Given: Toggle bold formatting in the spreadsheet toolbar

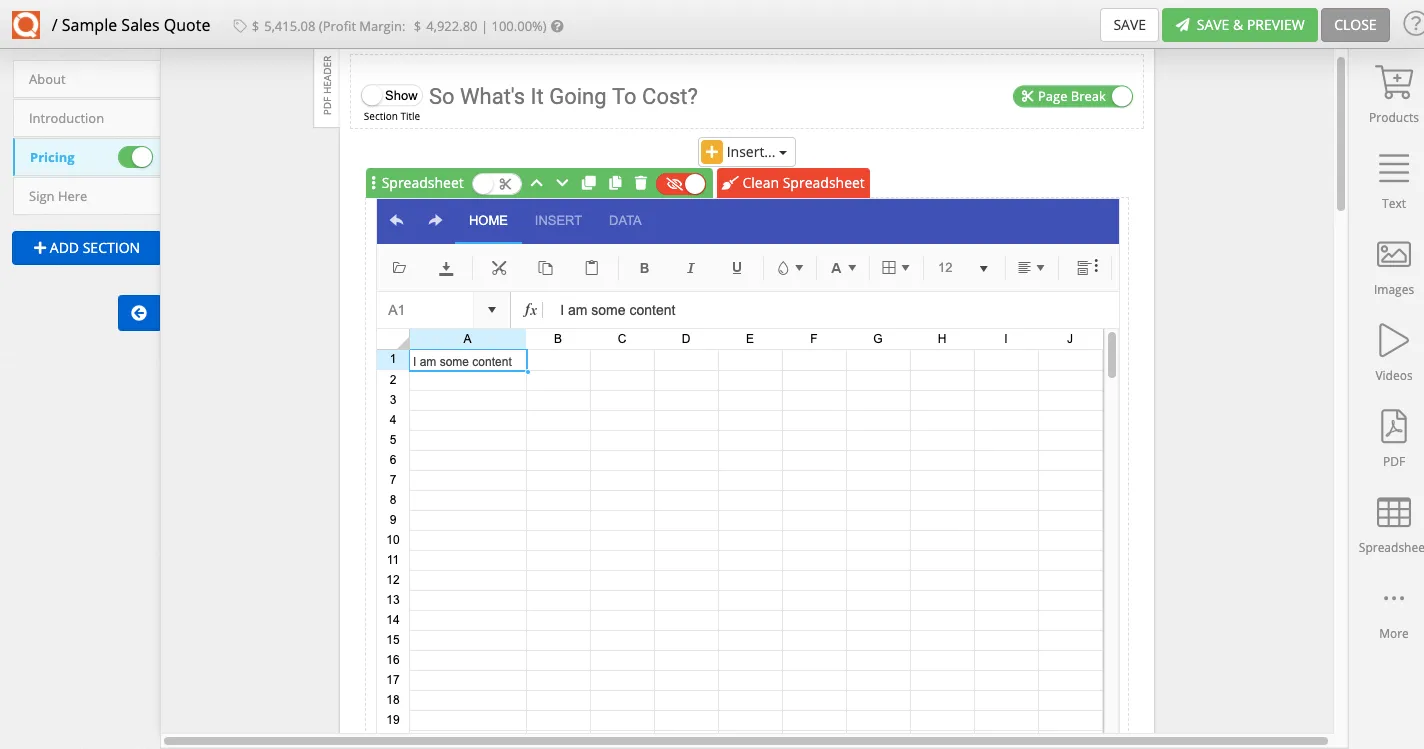Looking at the screenshot, I should (644, 267).
